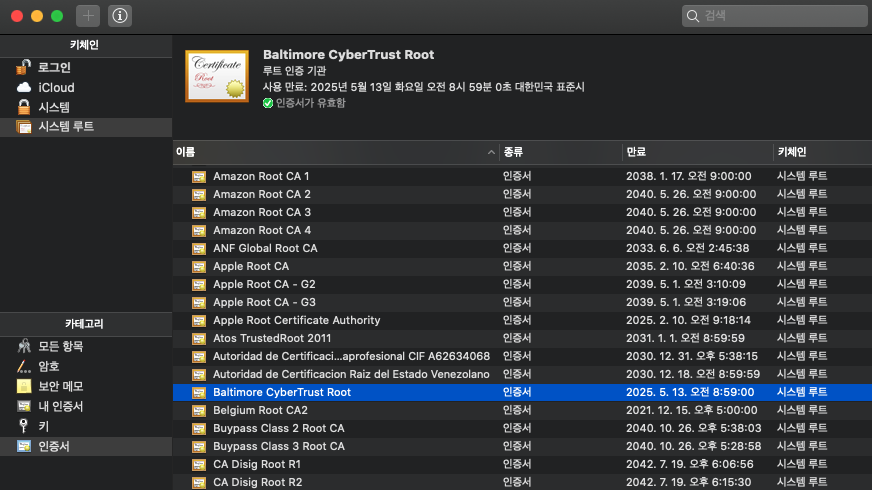Click the certificate icon next to 인증서 category
This screenshot has height=490, width=872.
23,446
